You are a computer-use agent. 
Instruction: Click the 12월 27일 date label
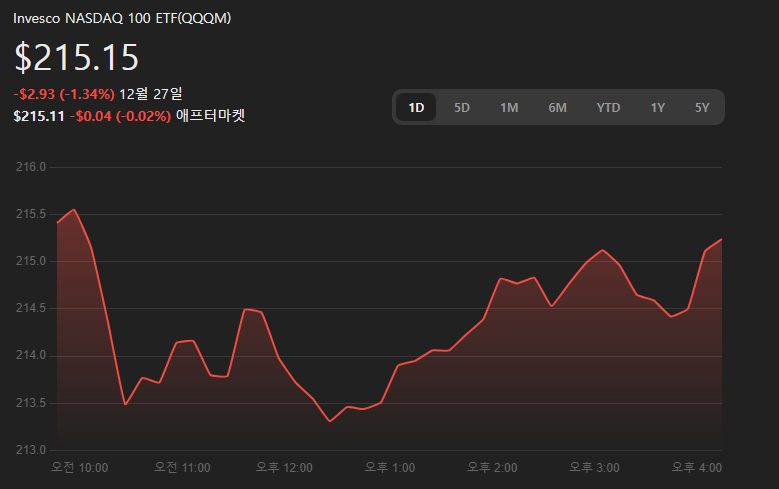tap(151, 93)
